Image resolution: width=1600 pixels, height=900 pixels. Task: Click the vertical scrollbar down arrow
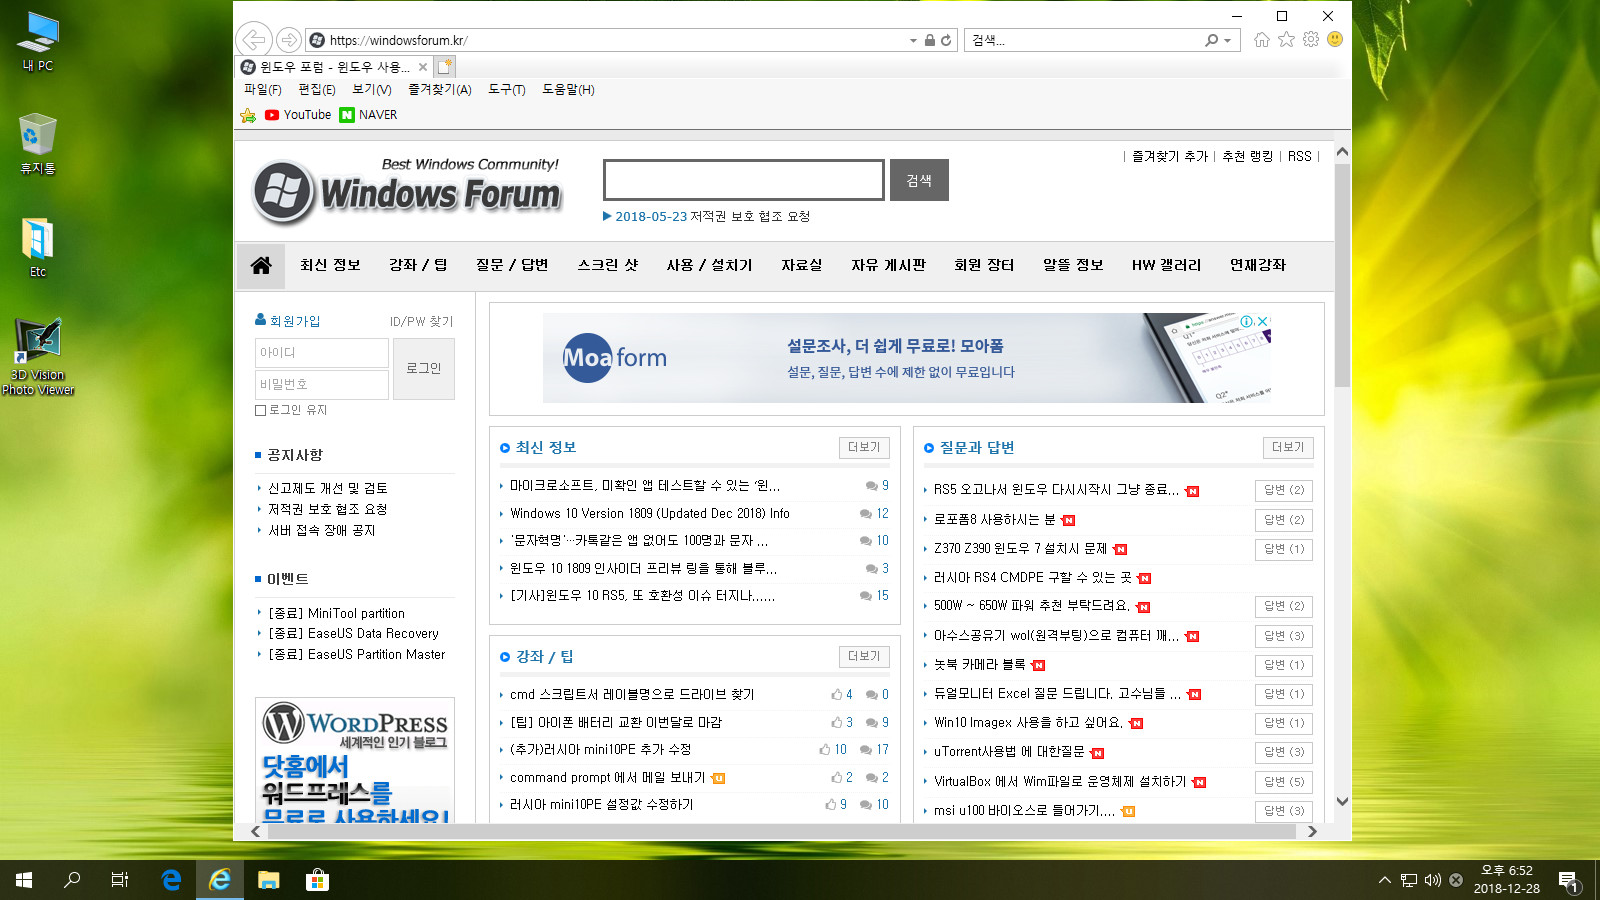click(x=1342, y=801)
